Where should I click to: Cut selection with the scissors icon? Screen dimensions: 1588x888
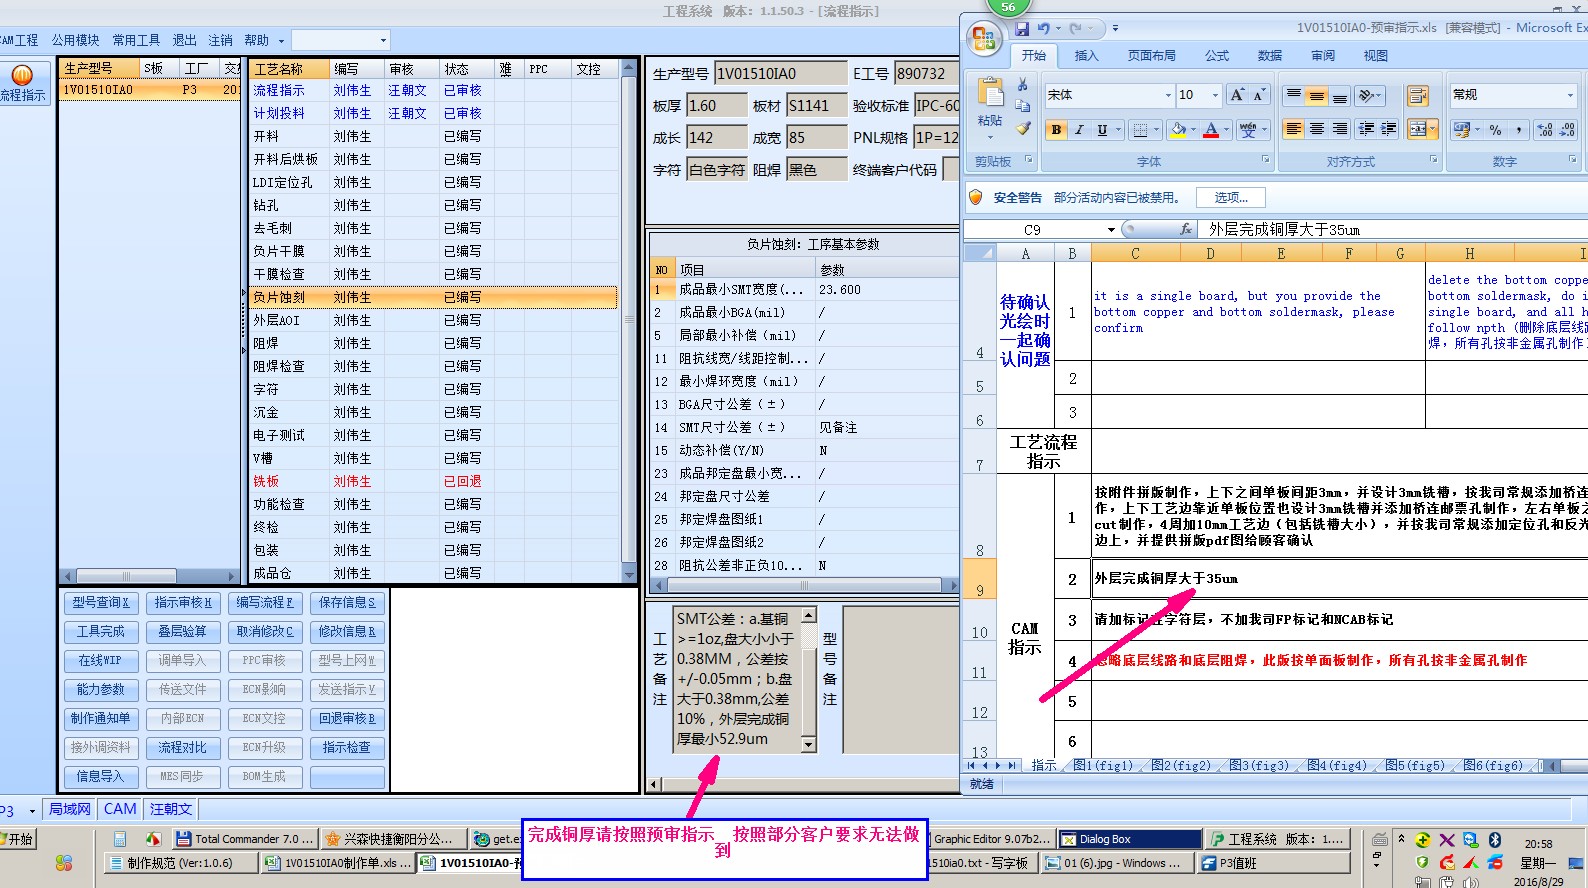pyautogui.click(x=1022, y=84)
